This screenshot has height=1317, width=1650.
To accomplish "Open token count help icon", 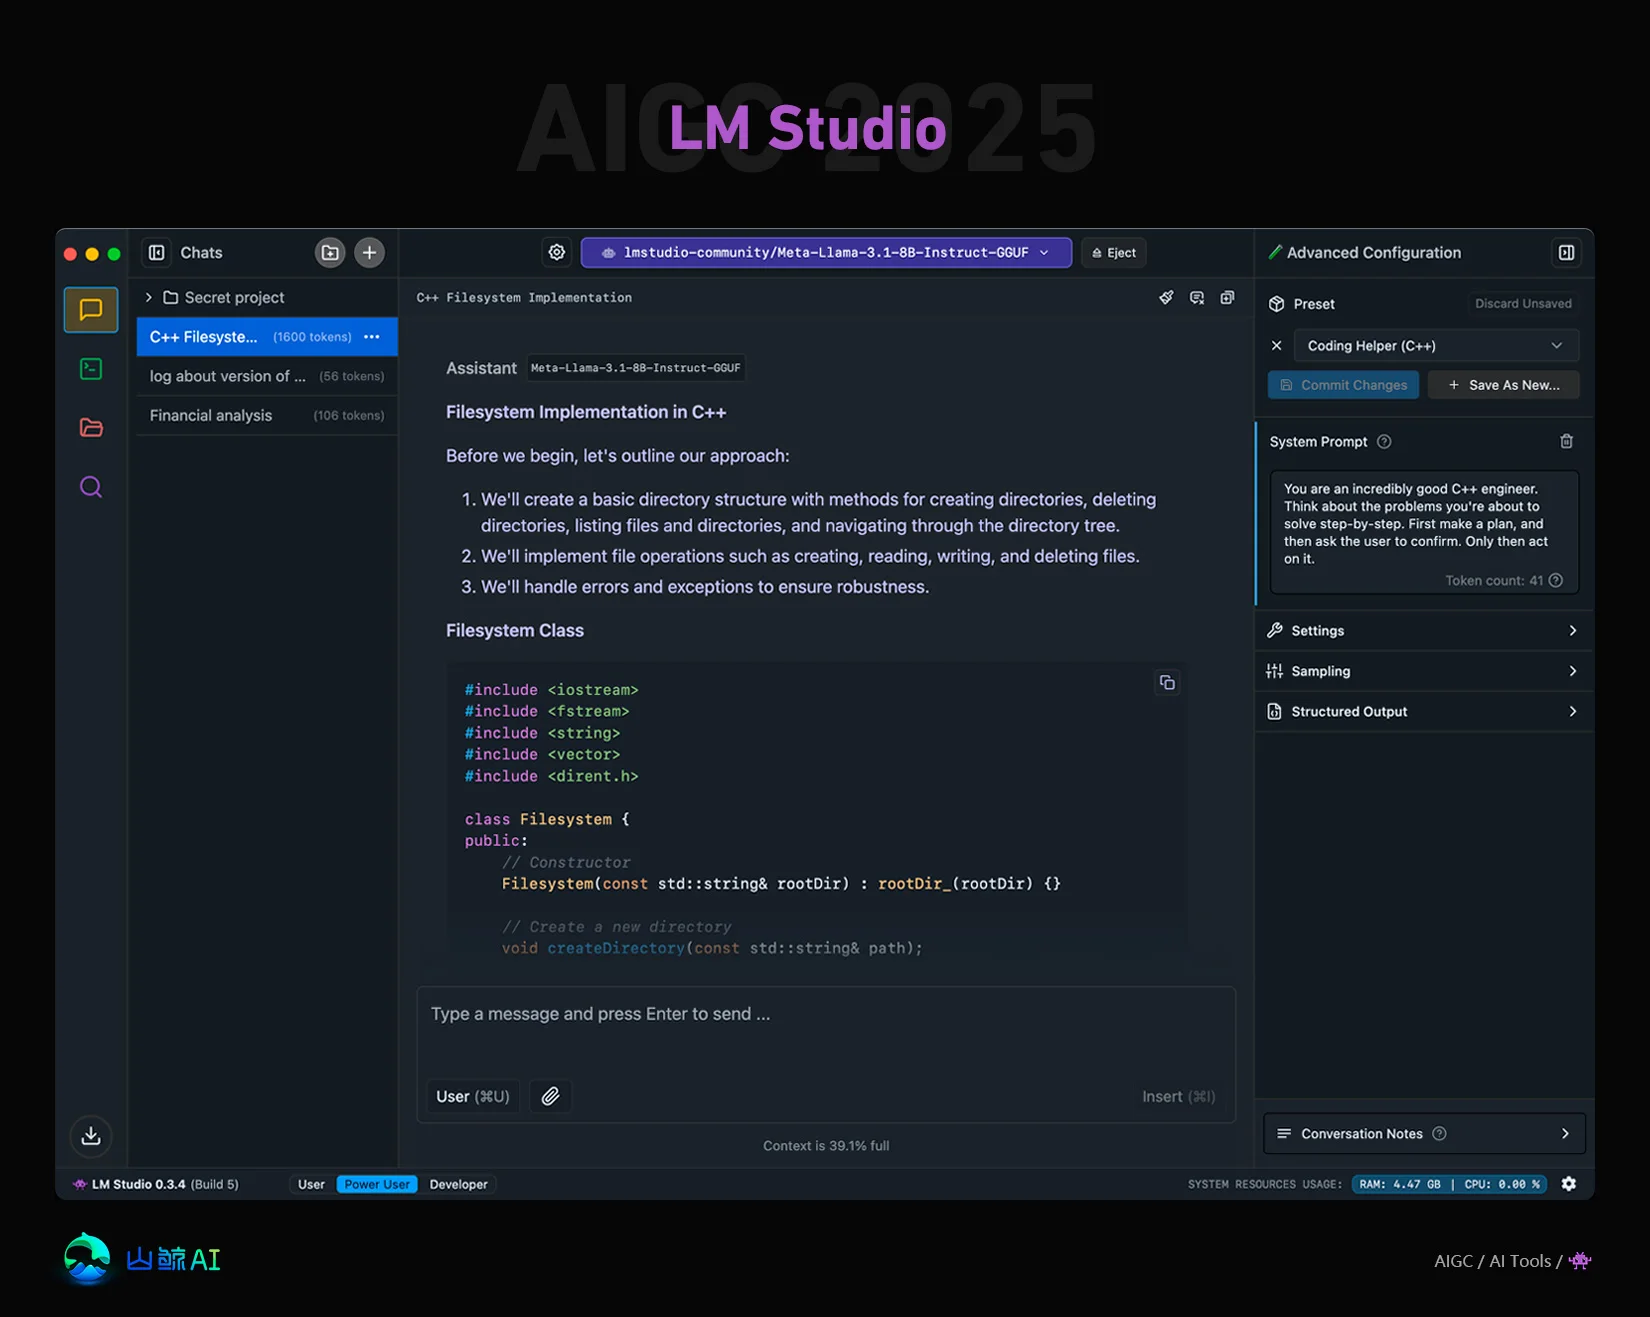I will [x=1556, y=581].
